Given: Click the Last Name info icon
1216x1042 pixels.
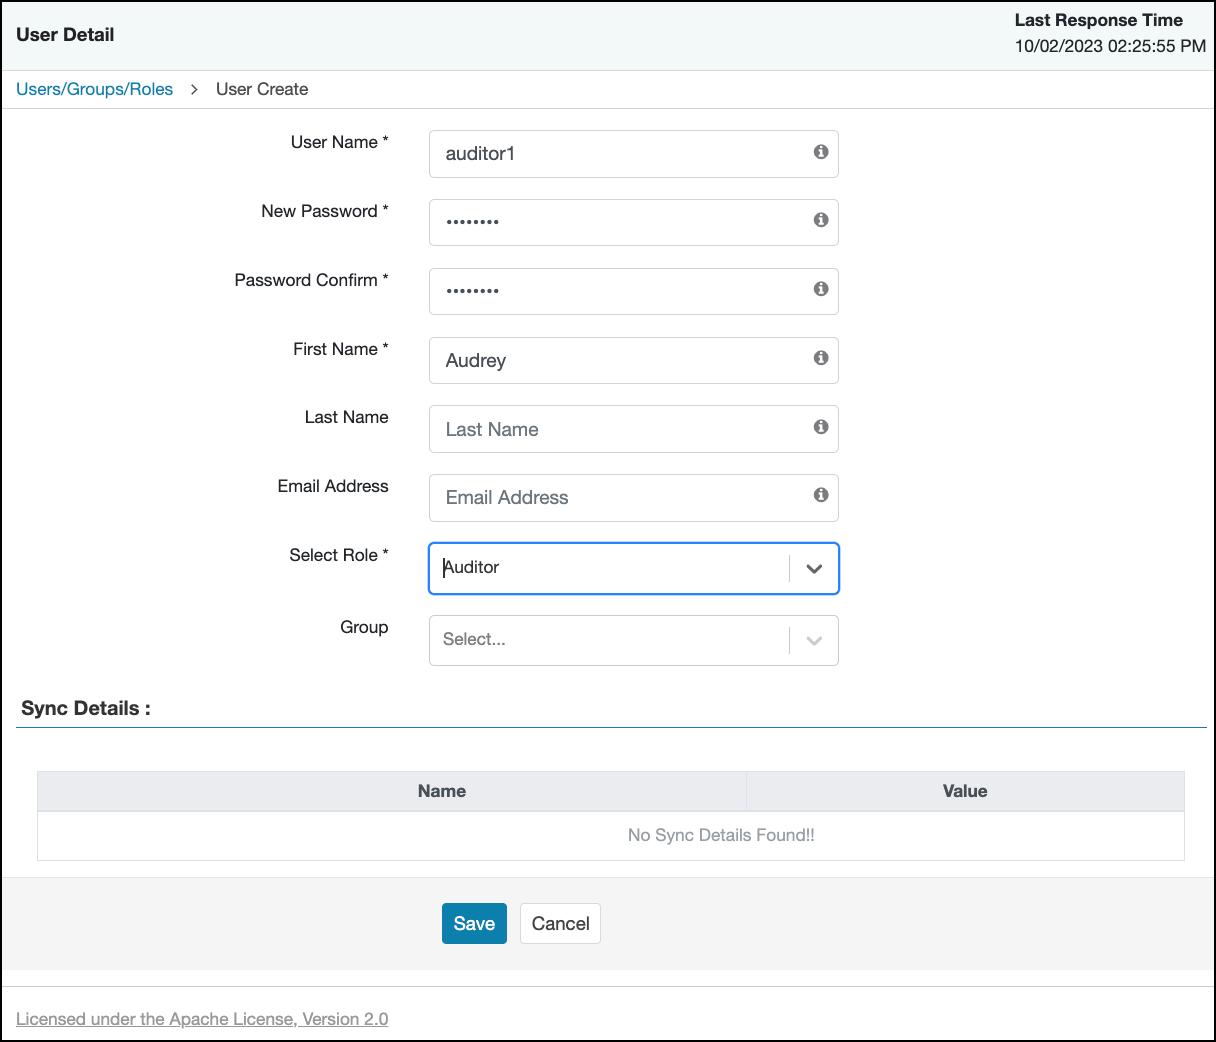Looking at the screenshot, I should pos(821,427).
